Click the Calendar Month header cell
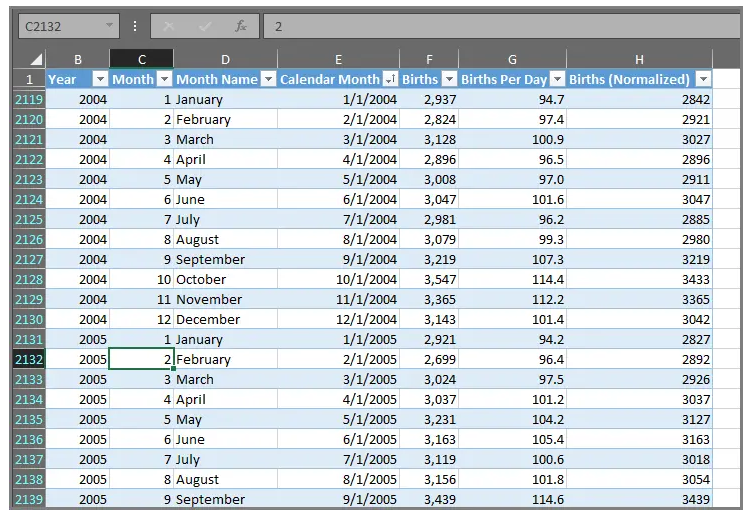This screenshot has height=520, width=754. [339, 79]
